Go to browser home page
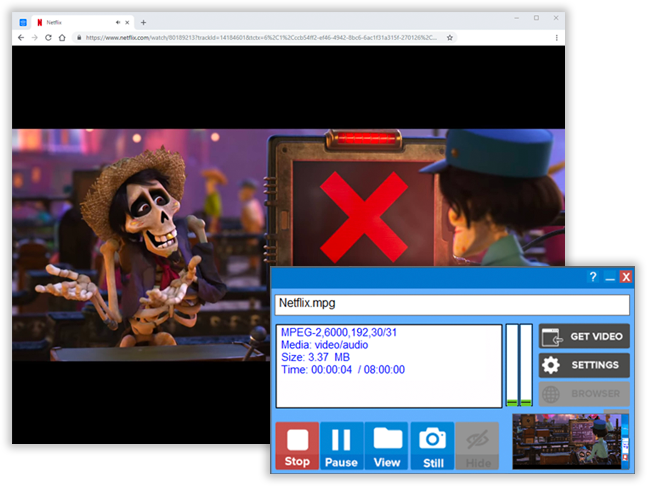The image size is (647, 486). point(62,38)
